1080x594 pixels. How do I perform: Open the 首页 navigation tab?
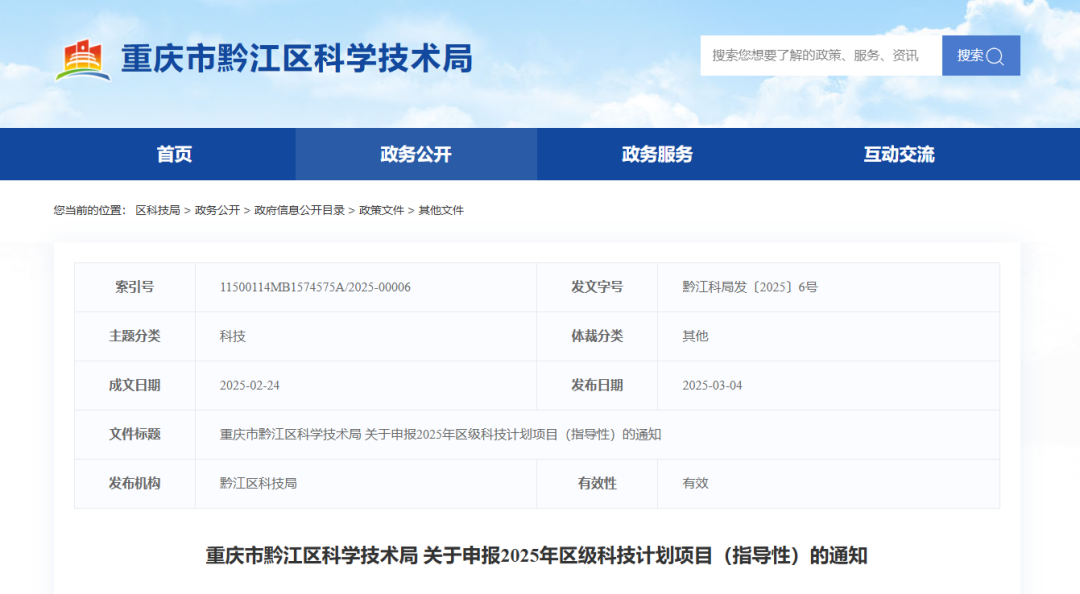[x=174, y=154]
